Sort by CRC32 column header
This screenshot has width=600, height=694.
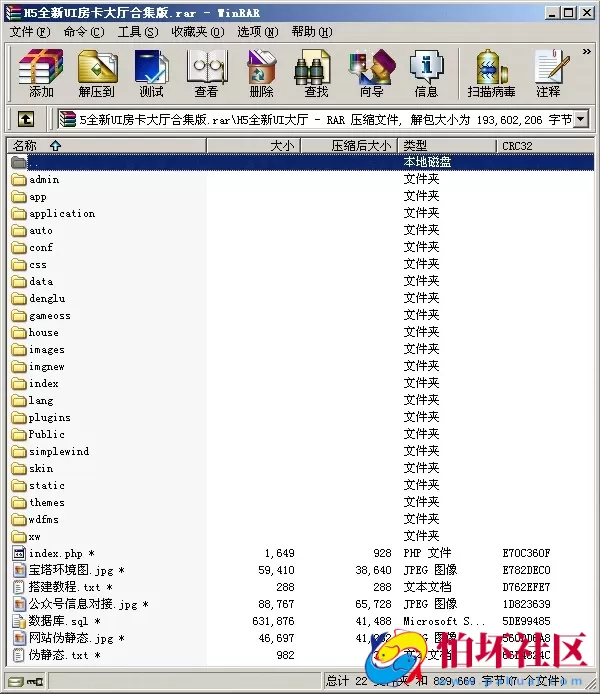click(x=545, y=146)
